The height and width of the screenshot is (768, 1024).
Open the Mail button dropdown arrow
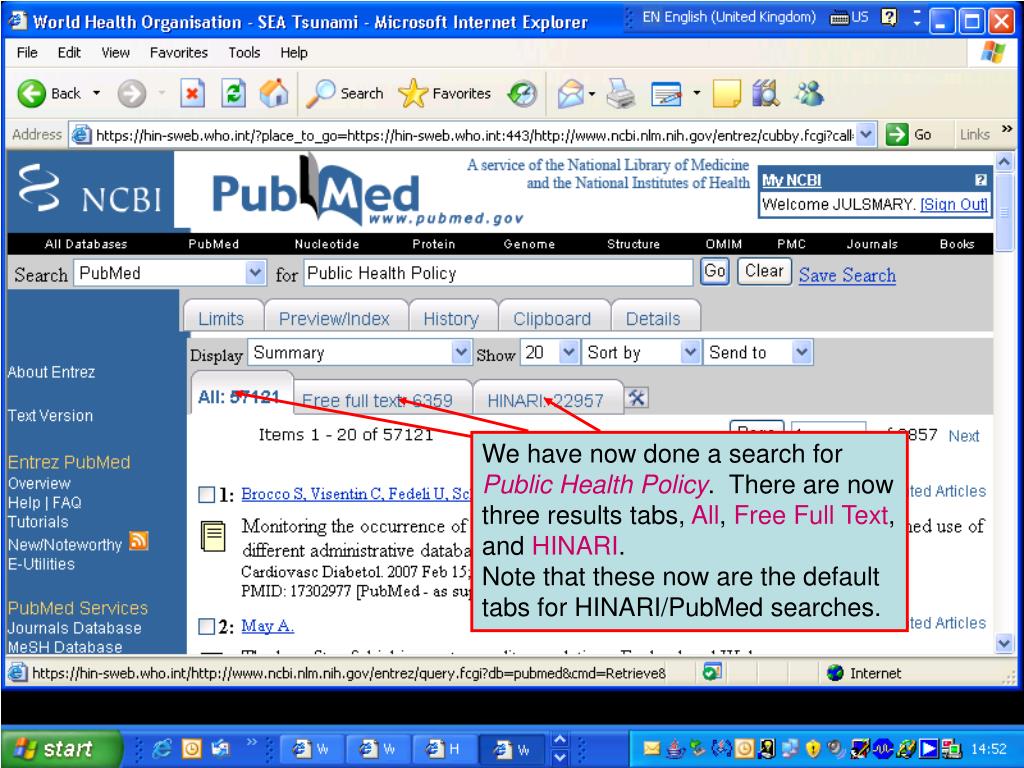pos(592,93)
